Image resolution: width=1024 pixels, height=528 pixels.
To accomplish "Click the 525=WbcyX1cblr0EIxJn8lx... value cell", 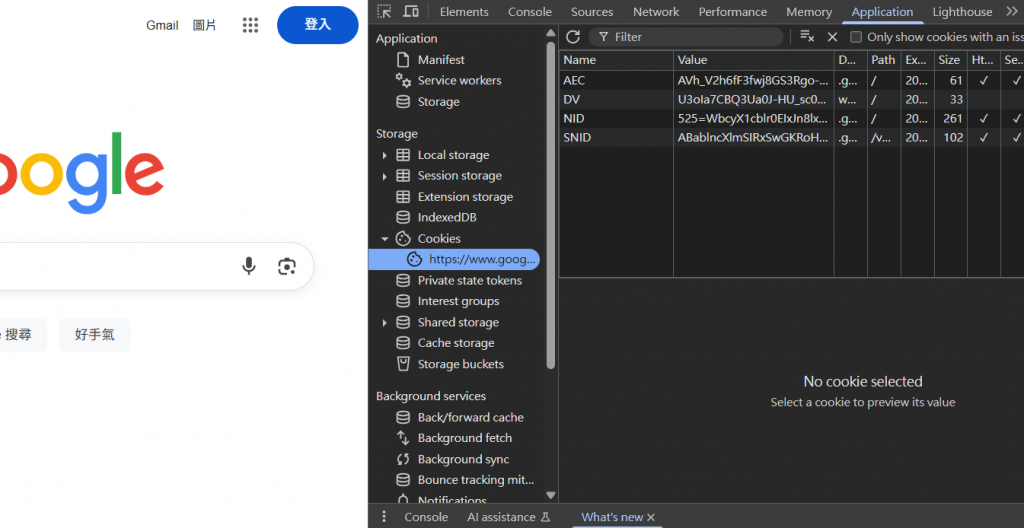I will coord(754,118).
